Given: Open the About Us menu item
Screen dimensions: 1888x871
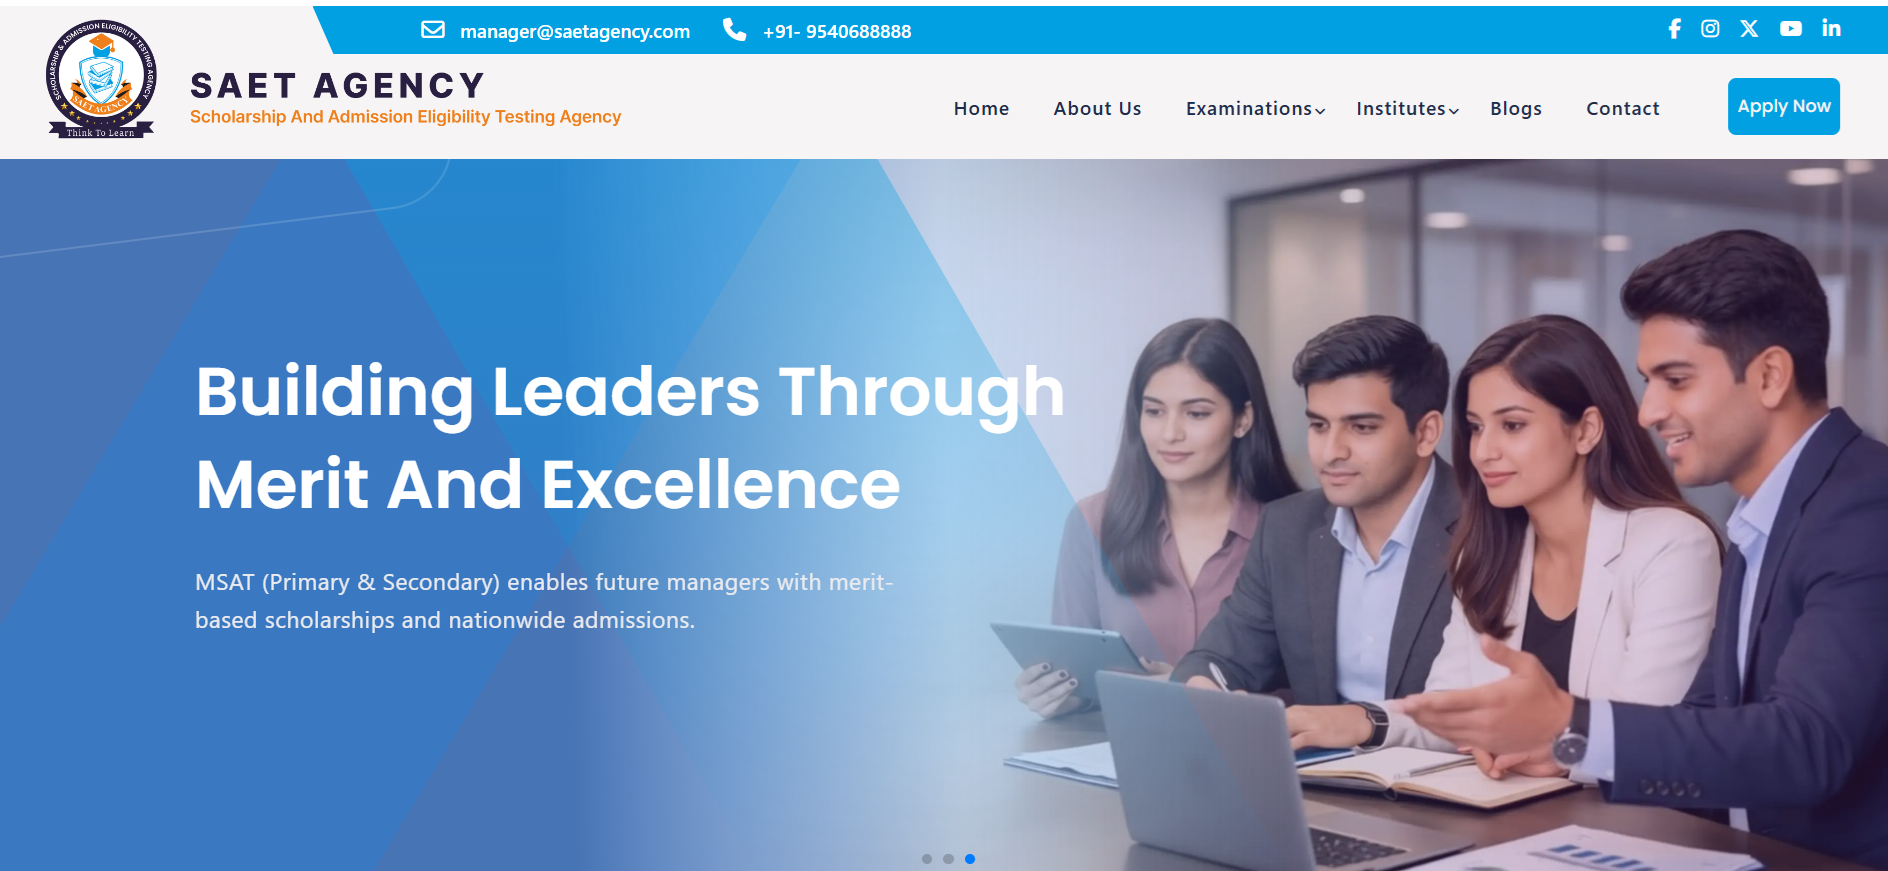Looking at the screenshot, I should point(1097,109).
